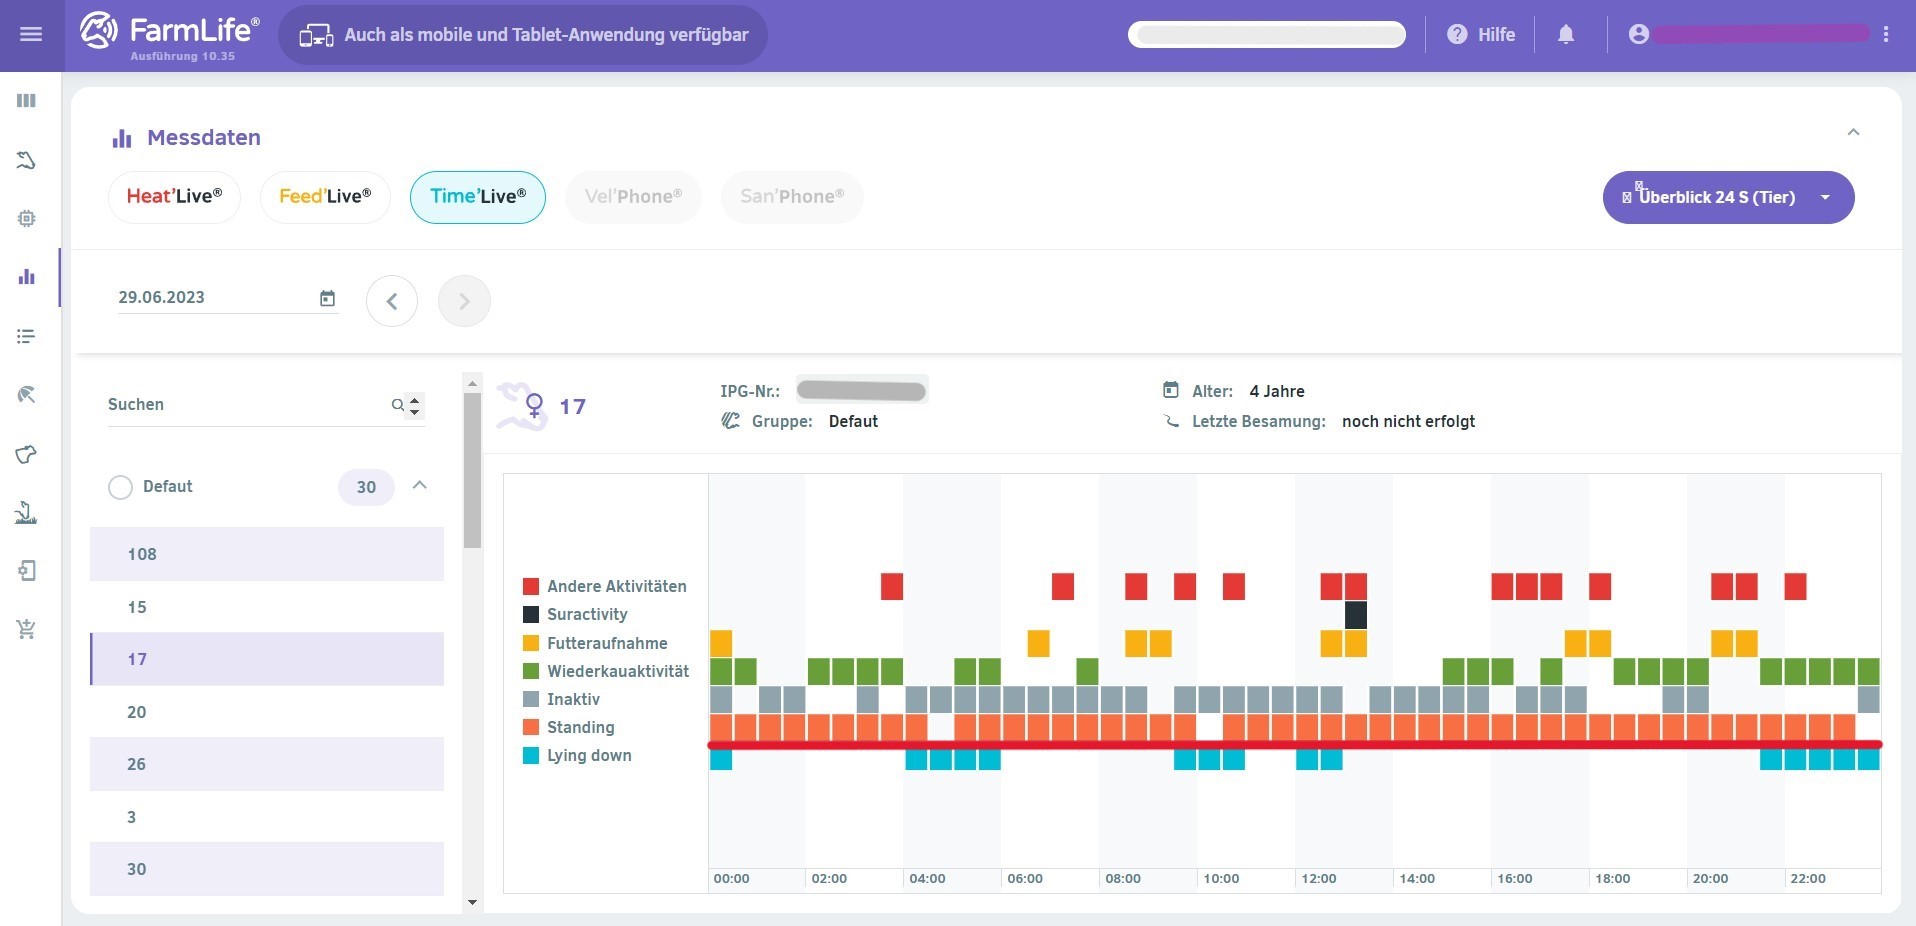Viewport: 1916px width, 926px height.
Task: Open the three-dot user options menu
Action: click(1886, 35)
